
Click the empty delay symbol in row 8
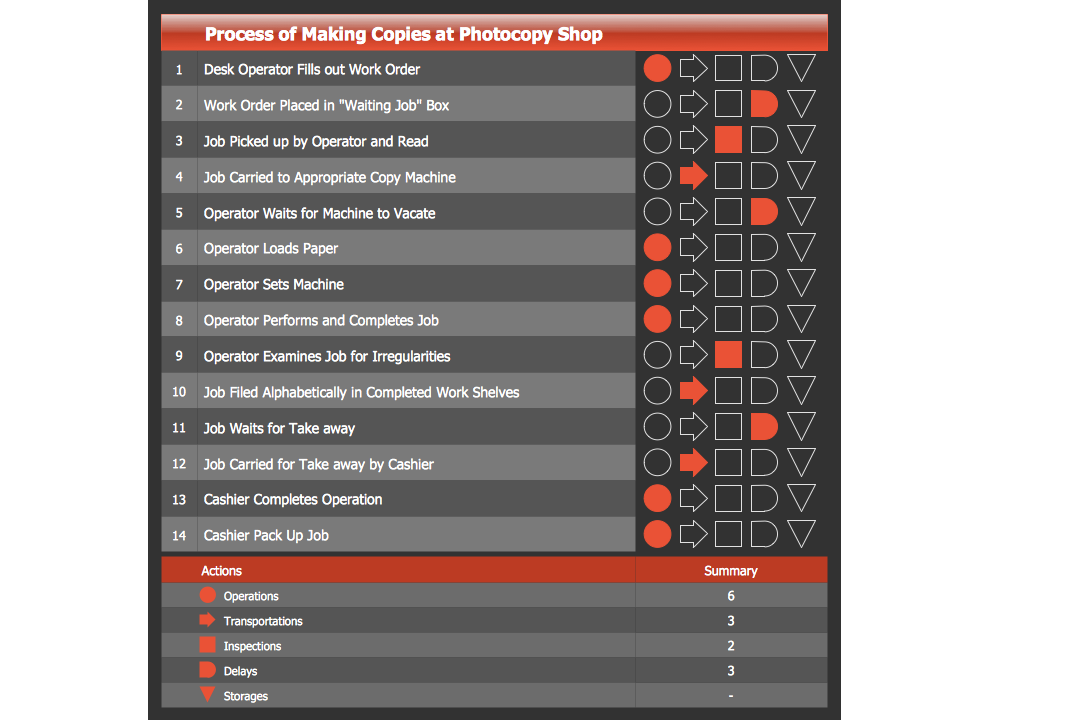[x=764, y=320]
